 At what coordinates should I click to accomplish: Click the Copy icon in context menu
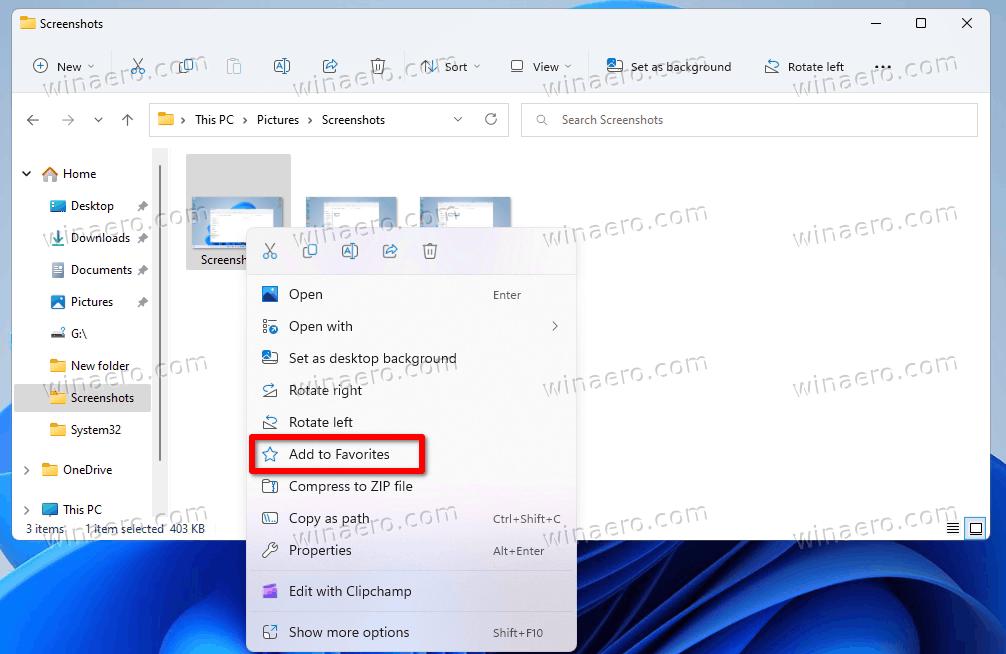coord(310,251)
